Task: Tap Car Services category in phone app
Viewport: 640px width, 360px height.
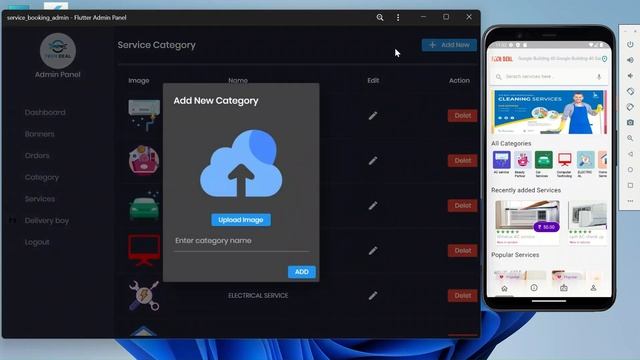Action: [x=543, y=163]
